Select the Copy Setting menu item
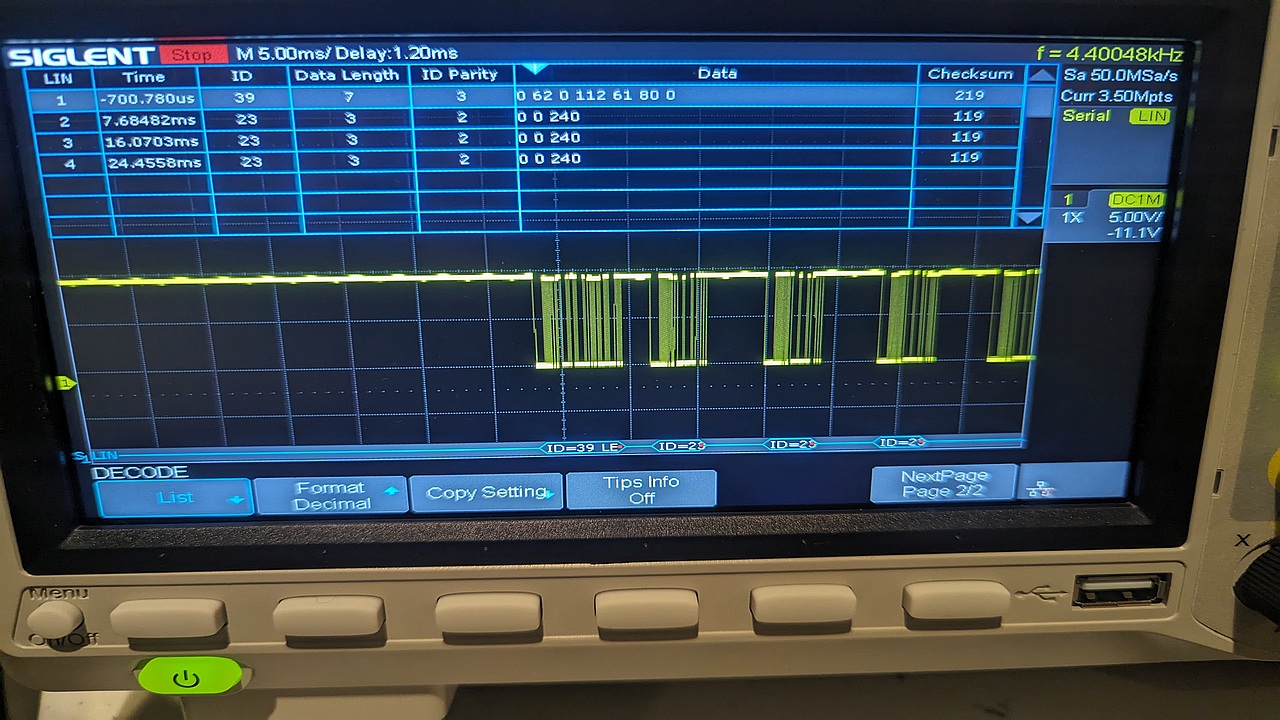The height and width of the screenshot is (720, 1280). point(487,492)
